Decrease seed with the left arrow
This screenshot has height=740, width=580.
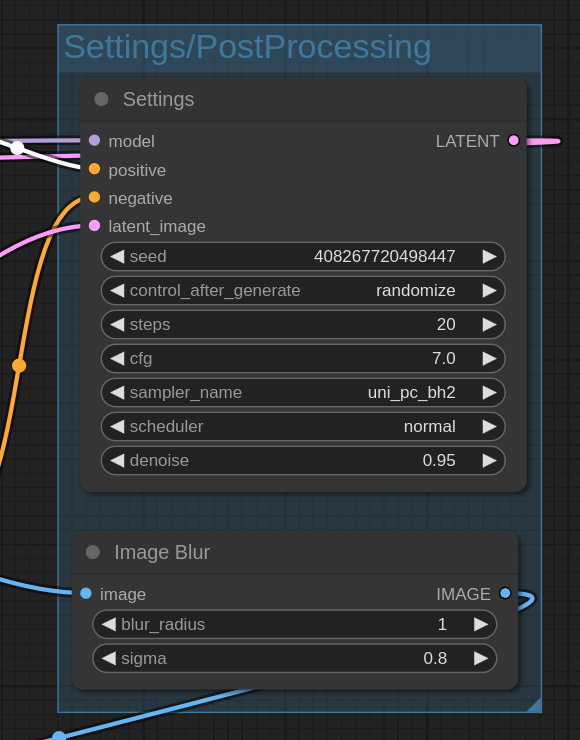point(117,257)
